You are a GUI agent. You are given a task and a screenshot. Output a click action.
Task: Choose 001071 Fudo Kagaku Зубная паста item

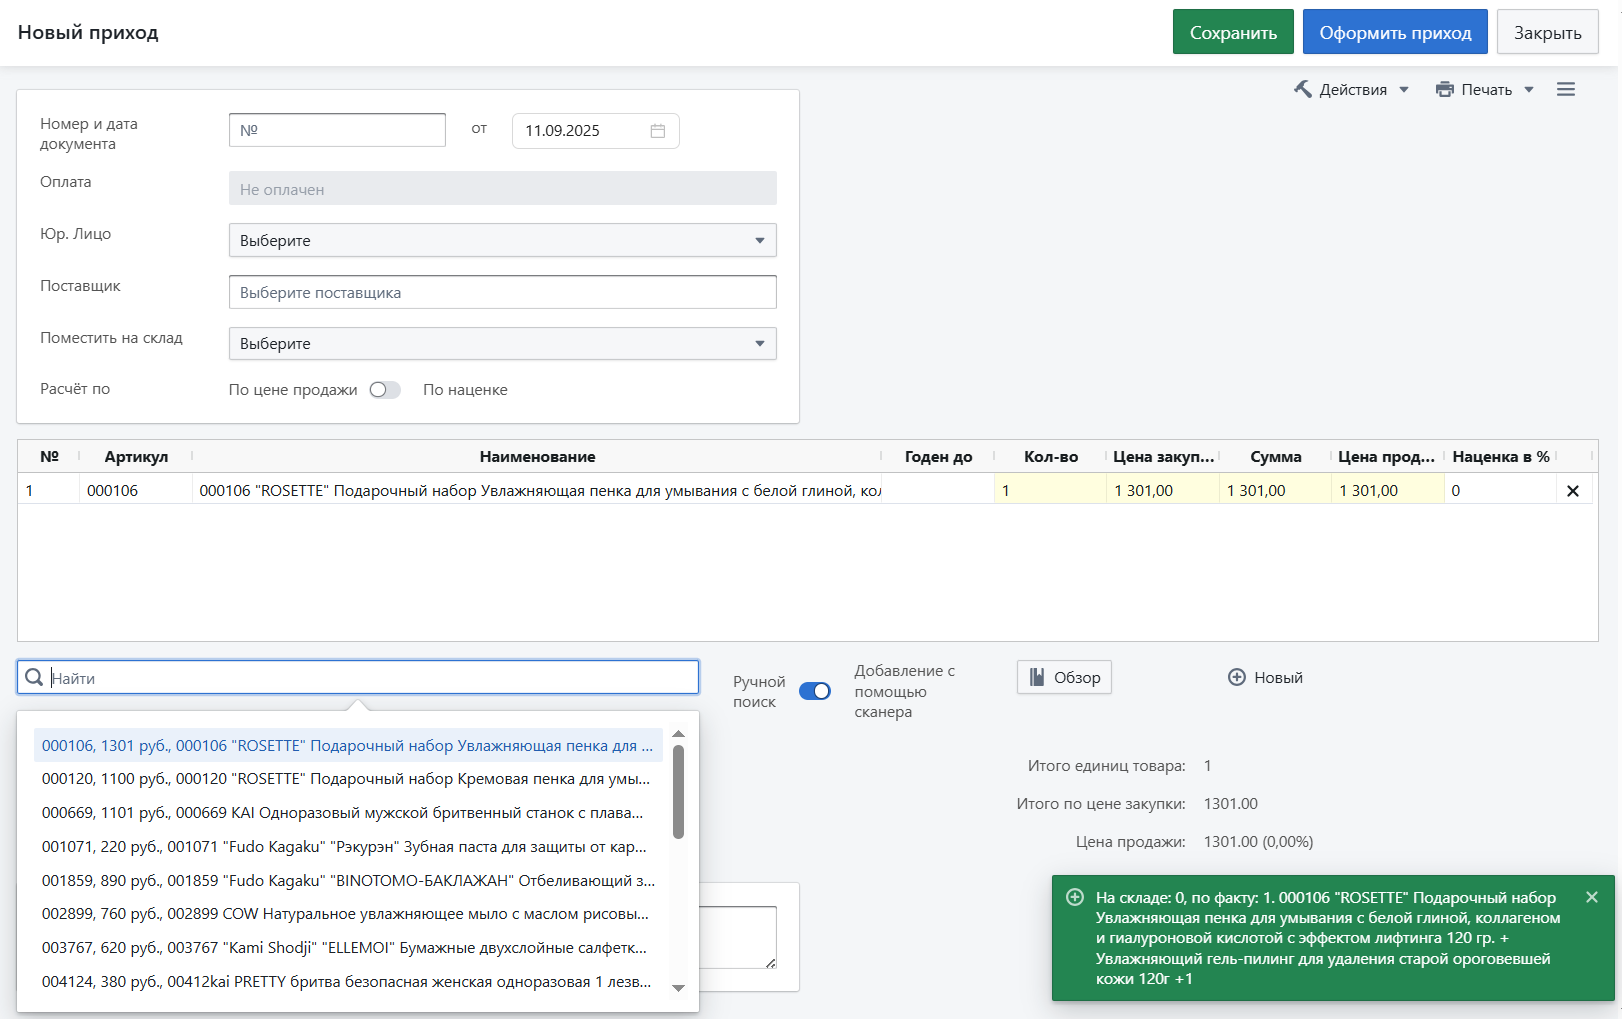coord(344,847)
